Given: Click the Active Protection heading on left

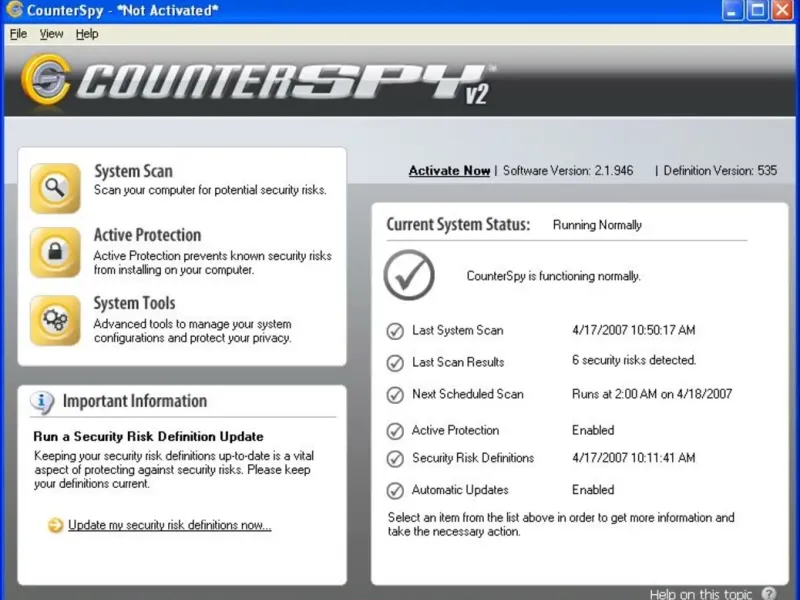Looking at the screenshot, I should tap(147, 235).
